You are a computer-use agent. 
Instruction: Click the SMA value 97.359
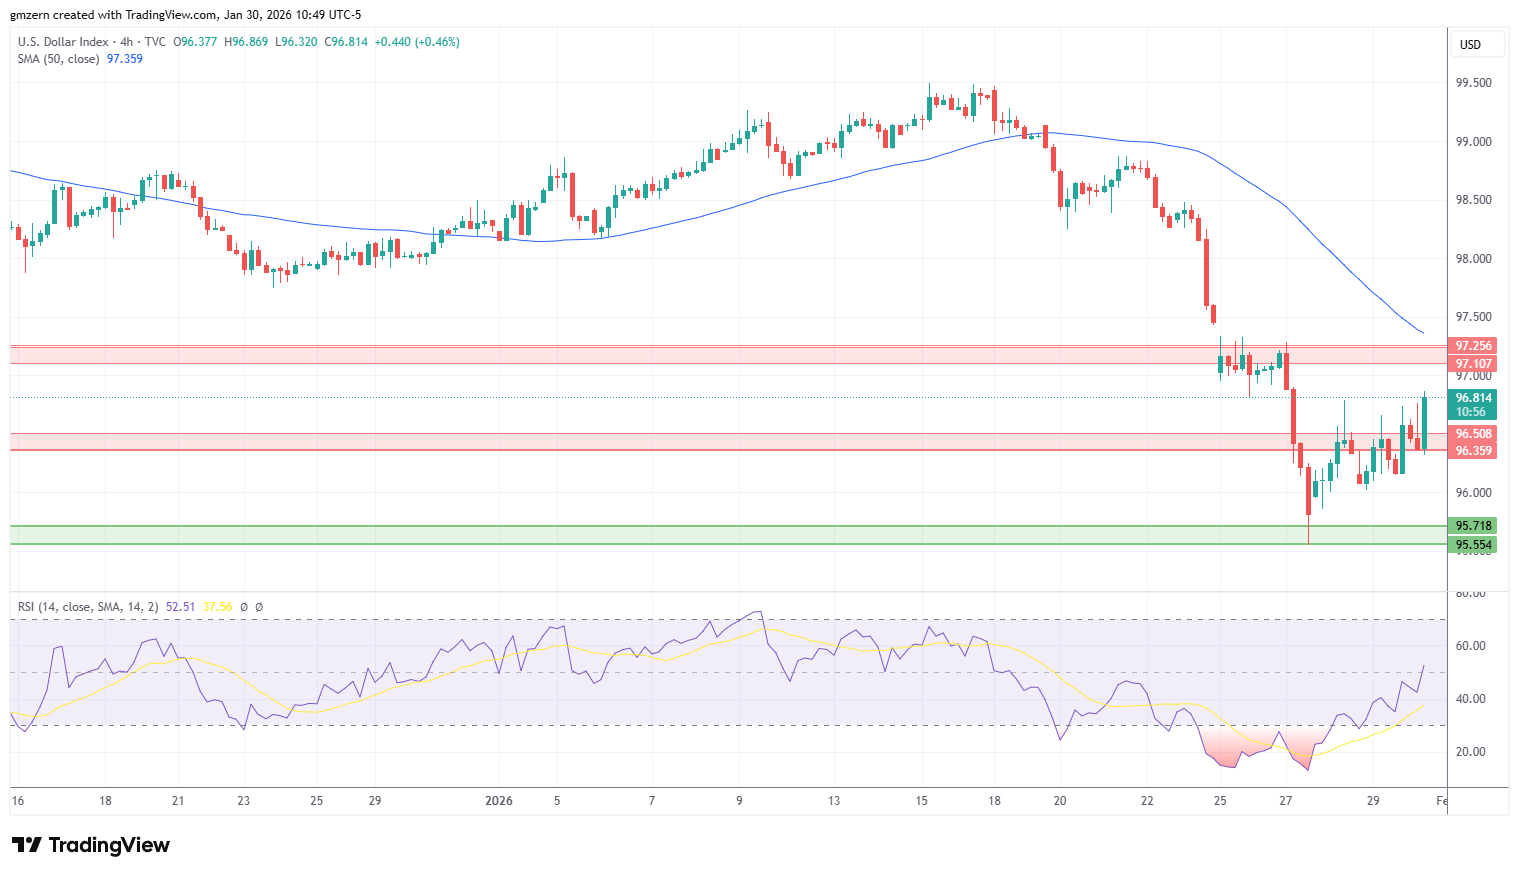[x=125, y=59]
